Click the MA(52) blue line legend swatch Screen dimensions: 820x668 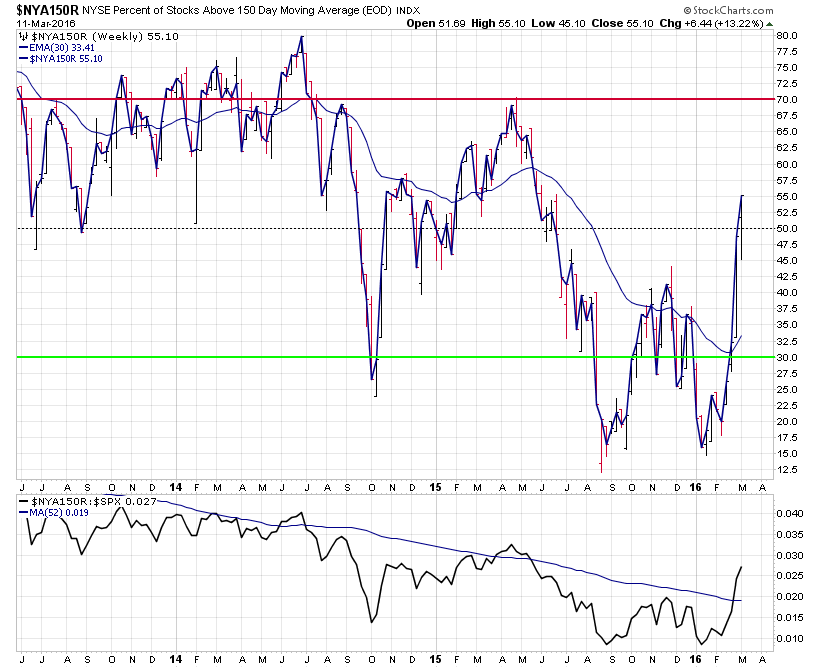24,513
